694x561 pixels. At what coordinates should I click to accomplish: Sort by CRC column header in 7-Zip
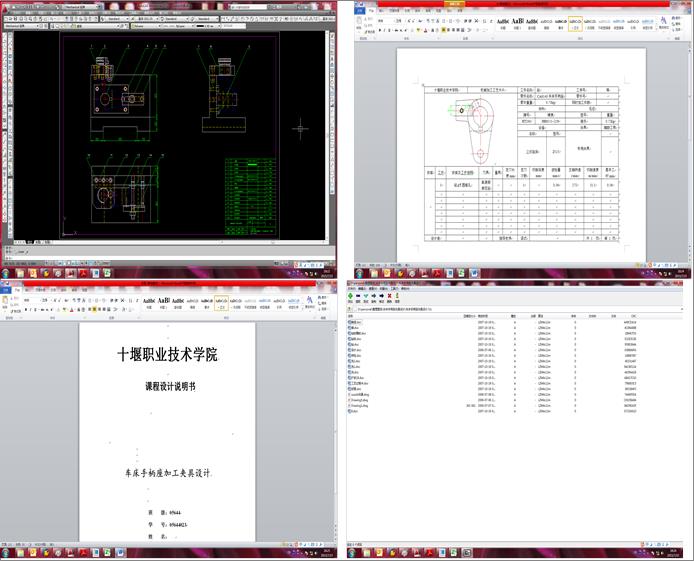coord(634,316)
